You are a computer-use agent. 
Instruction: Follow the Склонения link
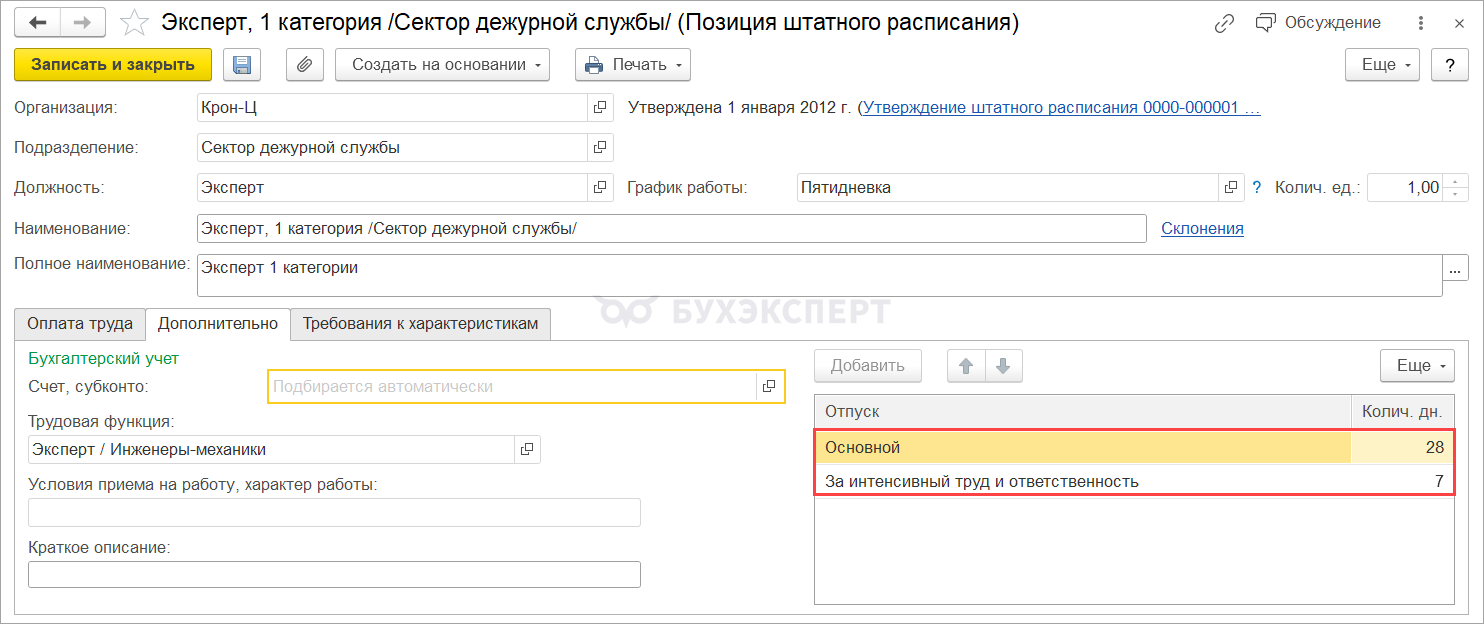pos(1202,228)
